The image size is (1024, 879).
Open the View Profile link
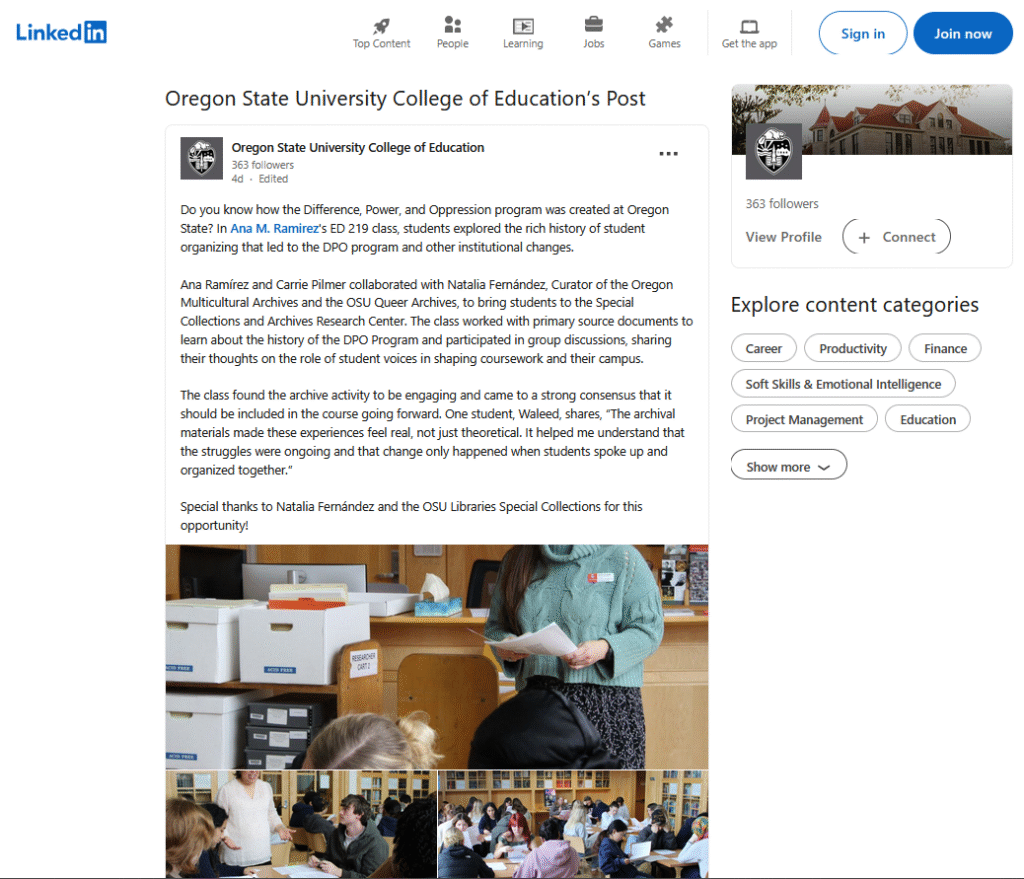[x=783, y=237]
